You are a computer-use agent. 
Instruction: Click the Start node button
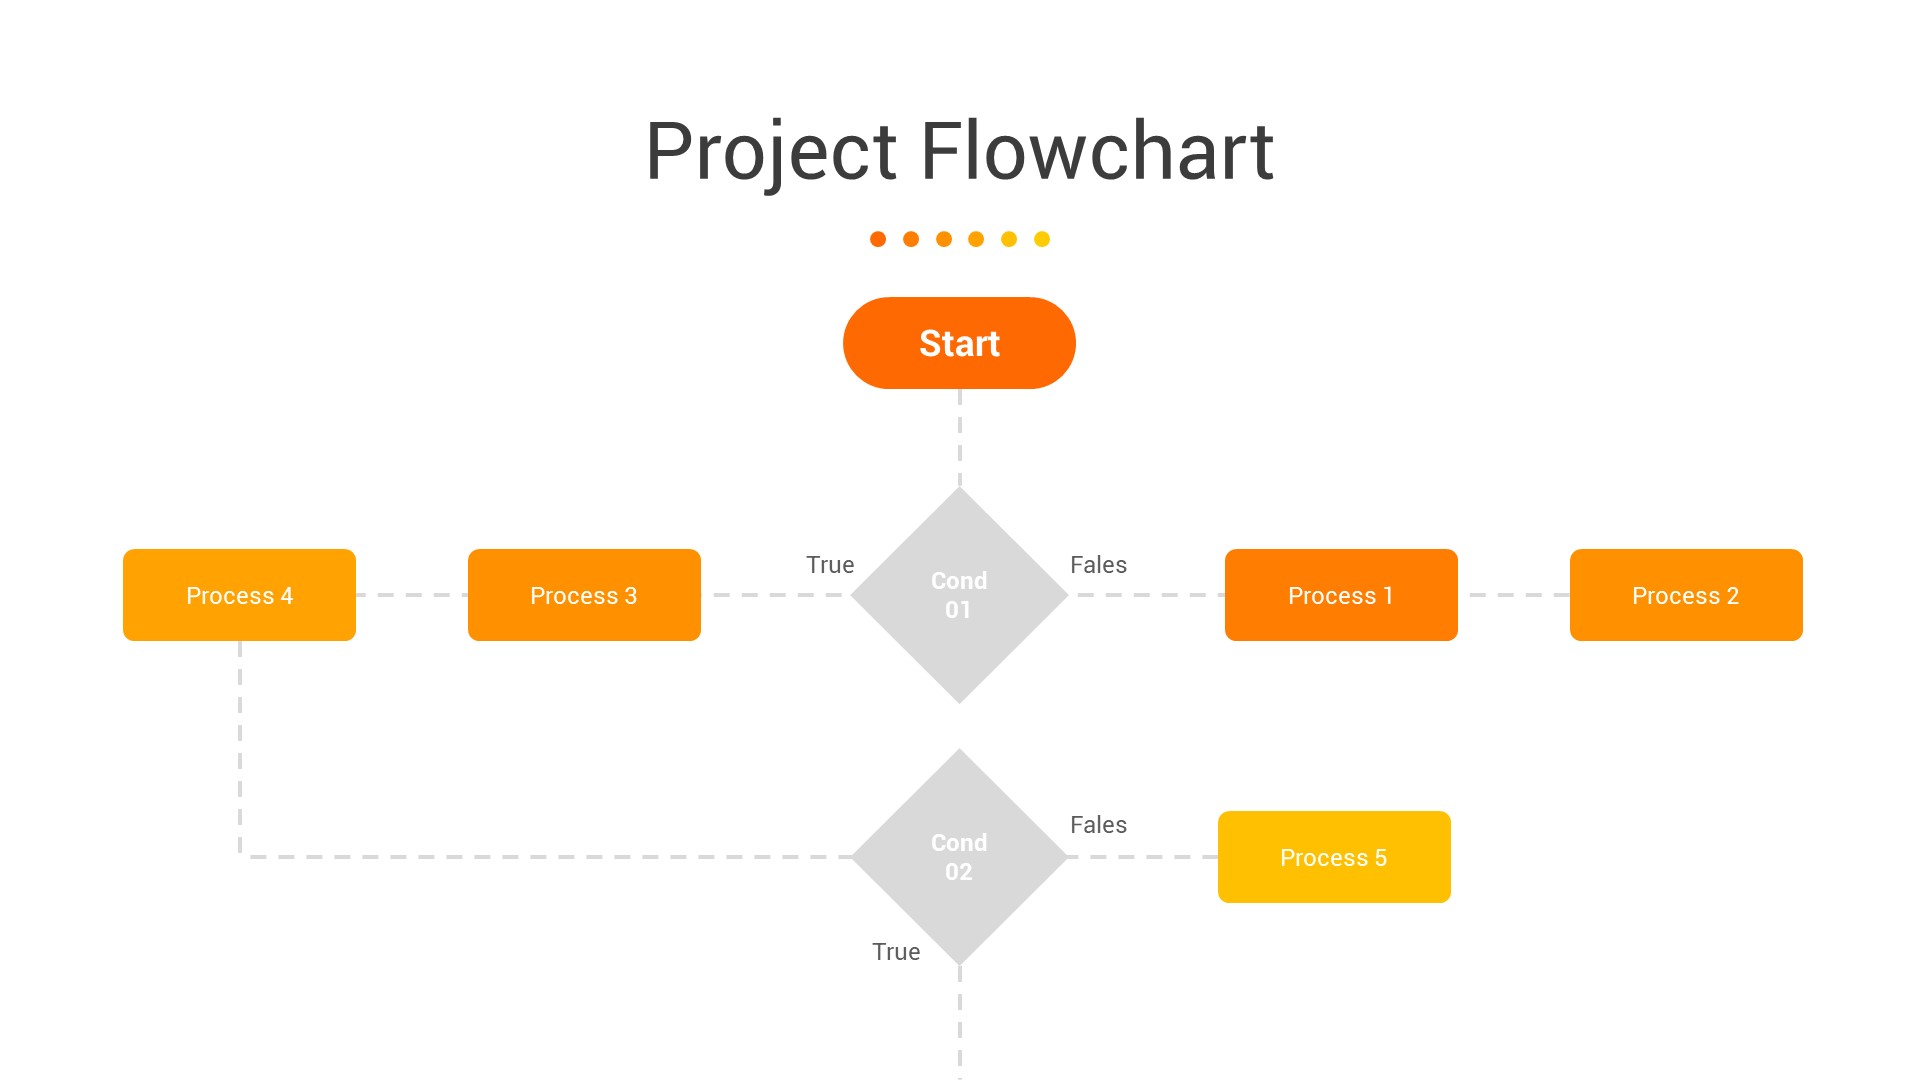point(959,343)
